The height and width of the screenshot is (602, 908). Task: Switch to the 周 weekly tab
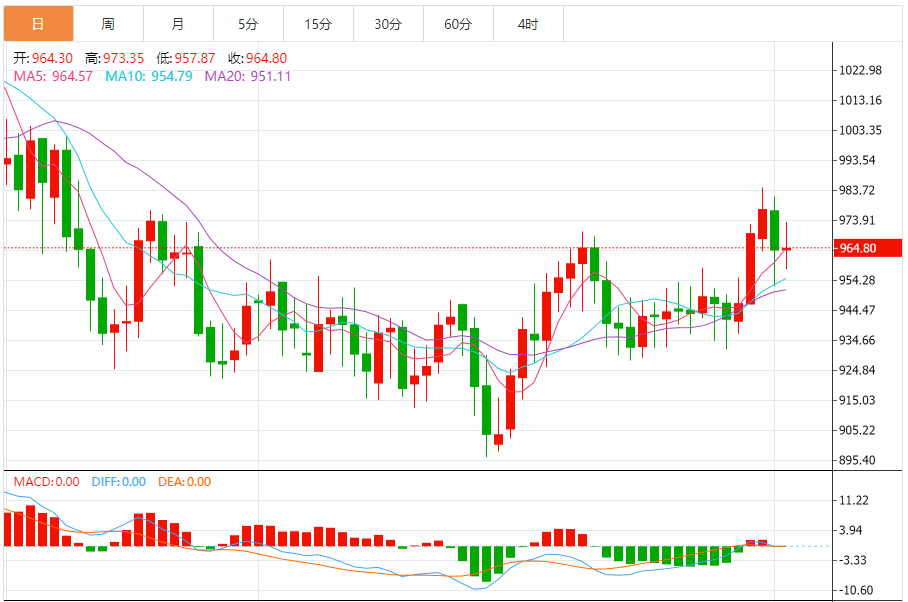click(x=108, y=24)
